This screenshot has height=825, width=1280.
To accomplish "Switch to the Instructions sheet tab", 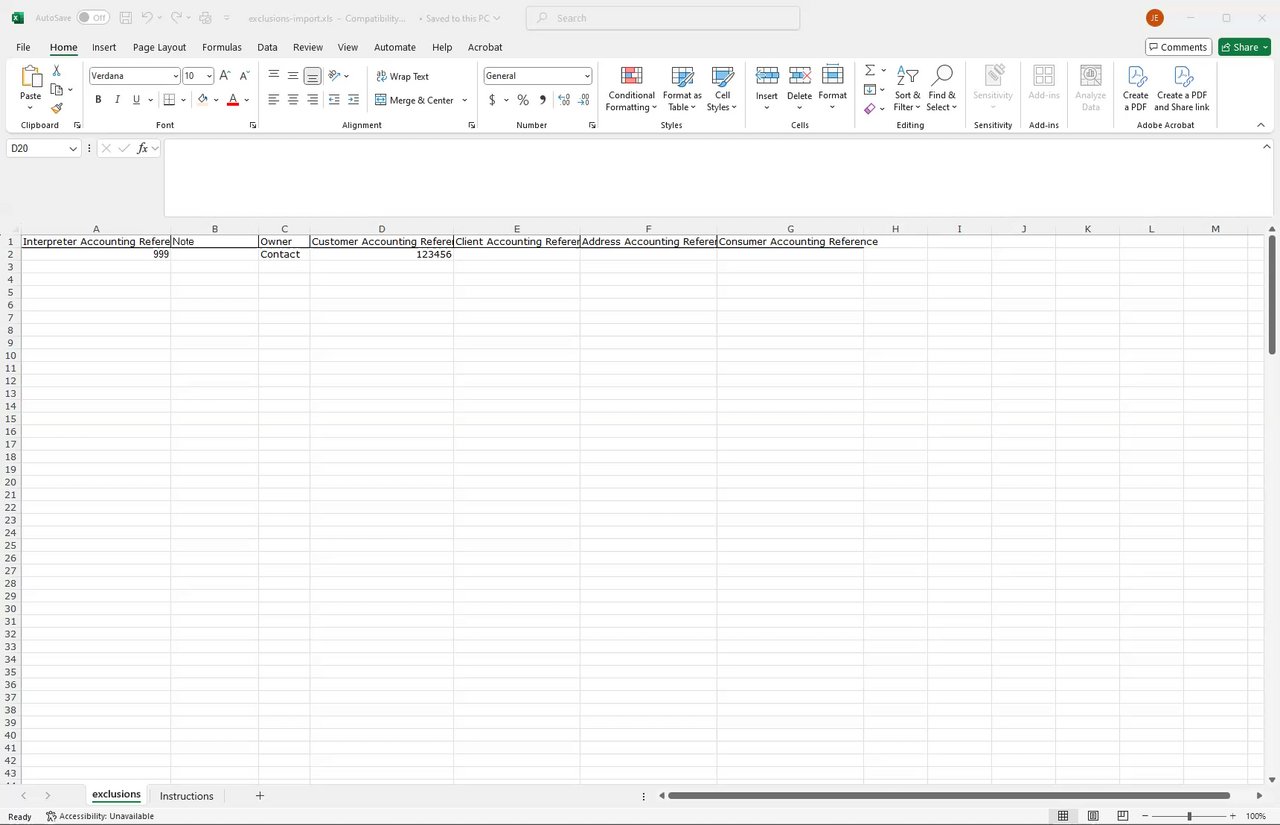I will 187,796.
